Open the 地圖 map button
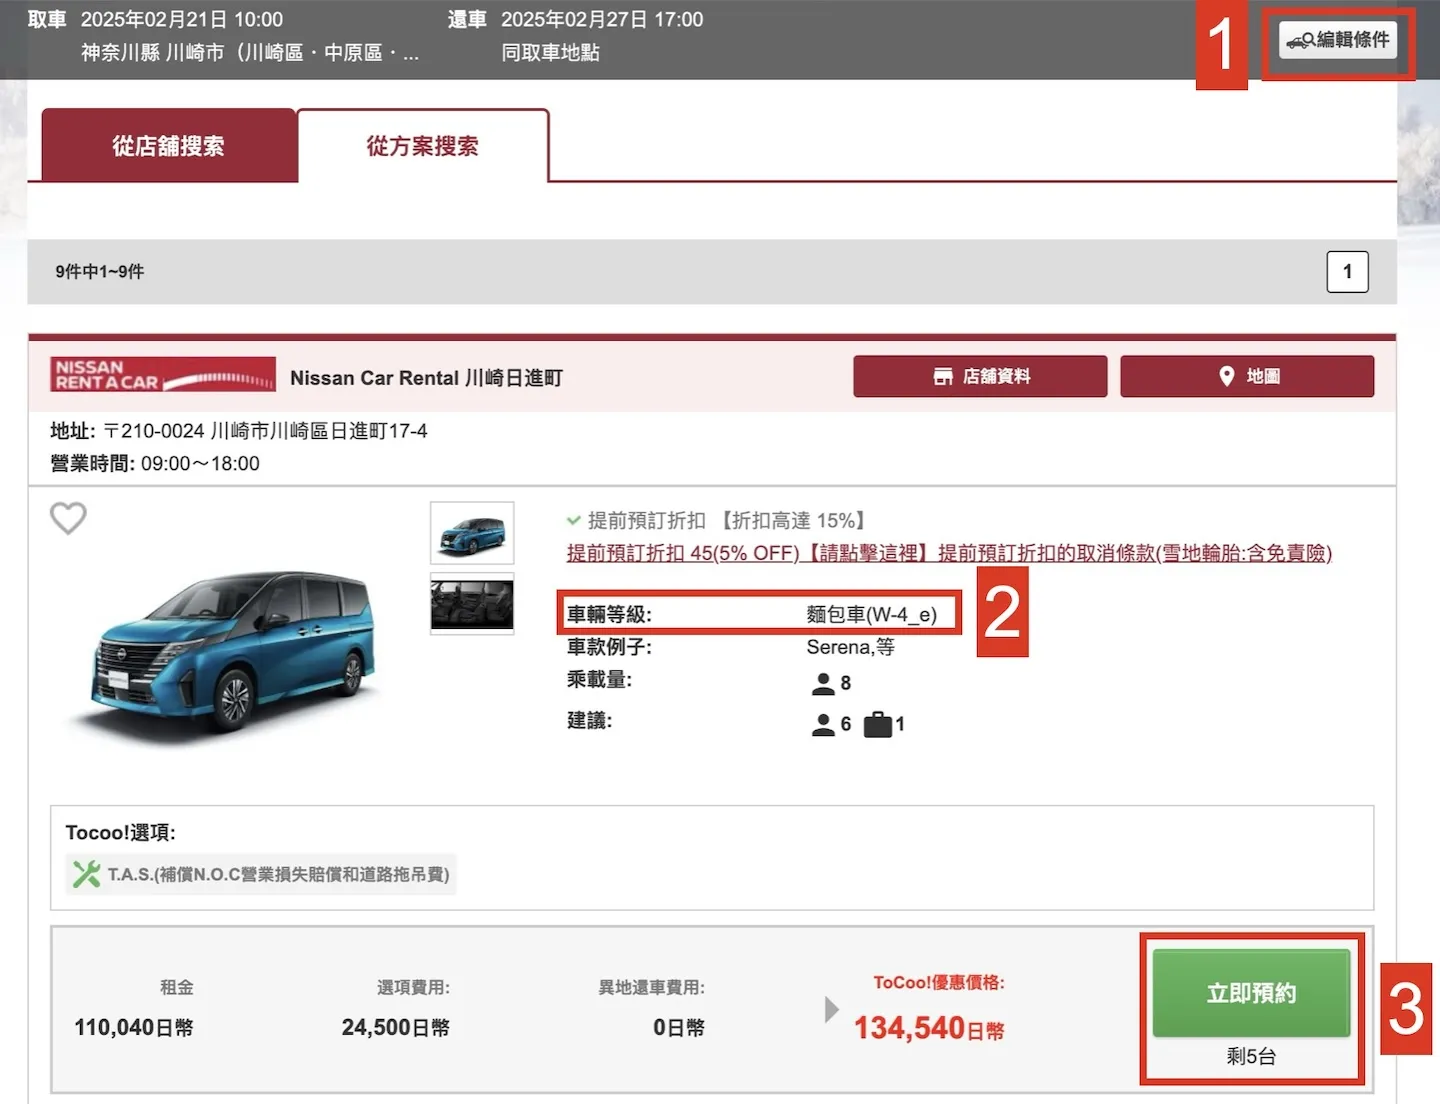This screenshot has height=1104, width=1440. pos(1247,377)
